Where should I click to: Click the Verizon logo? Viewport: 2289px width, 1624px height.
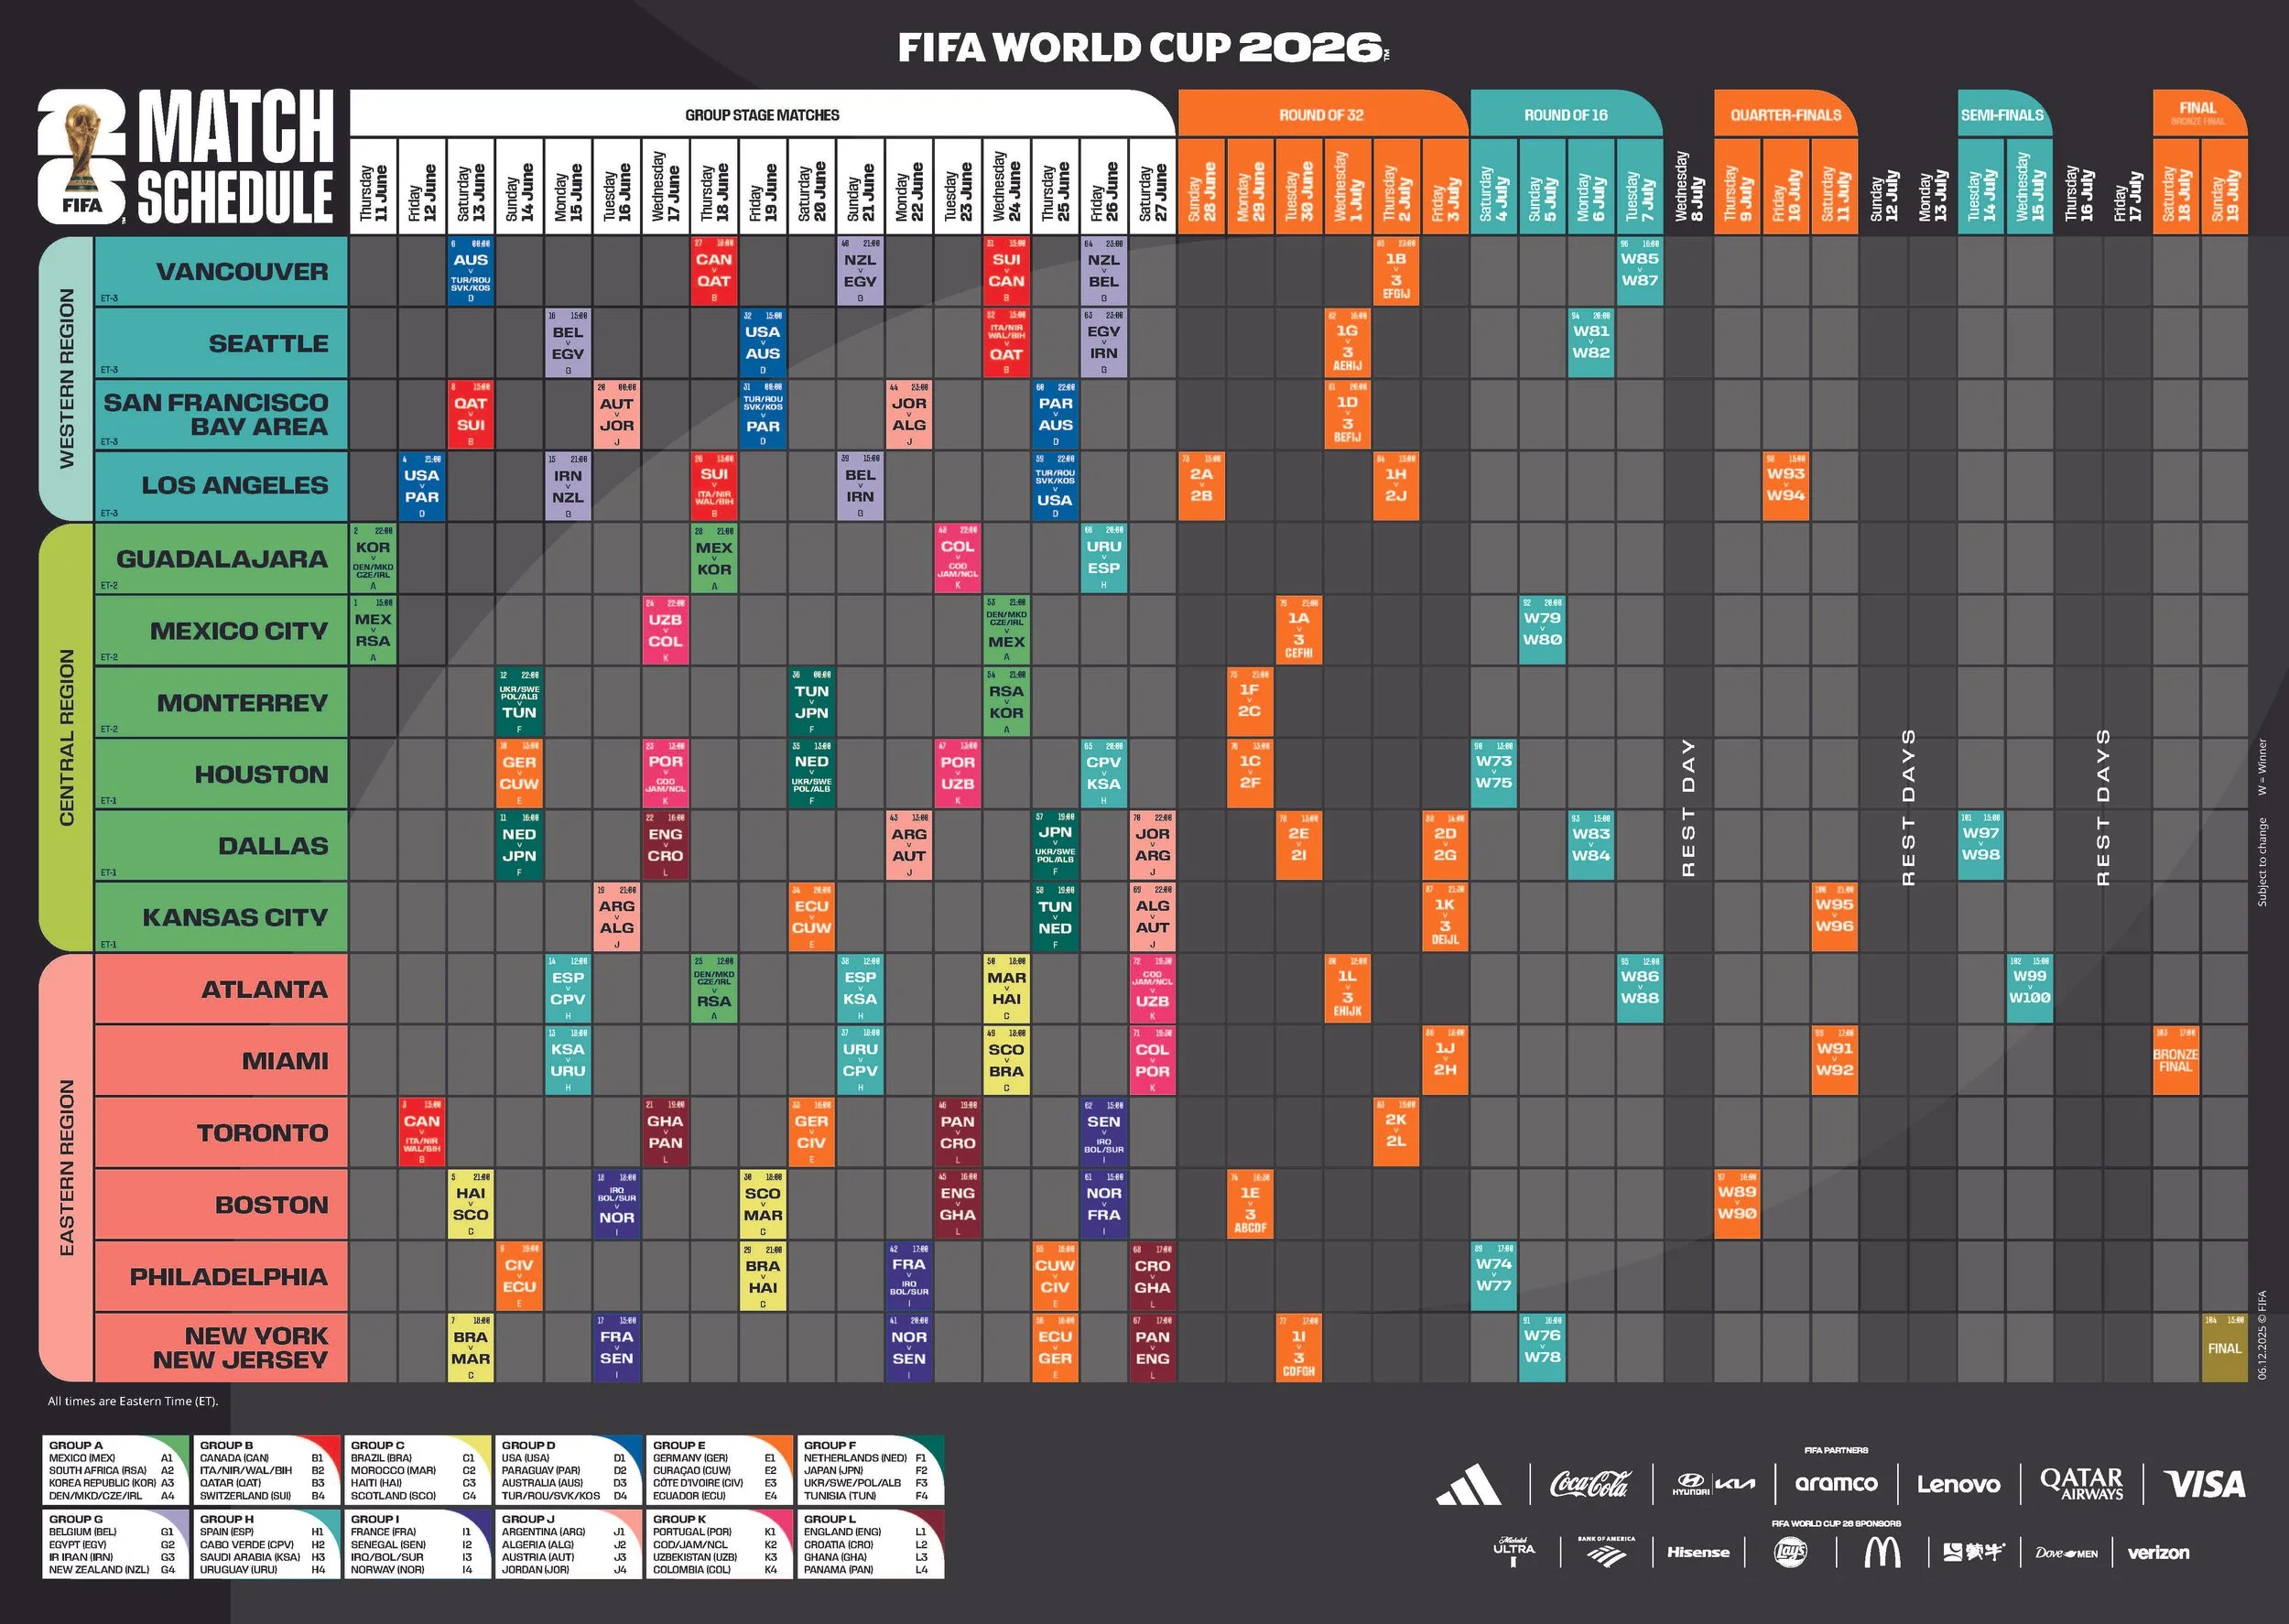pos(2158,1553)
